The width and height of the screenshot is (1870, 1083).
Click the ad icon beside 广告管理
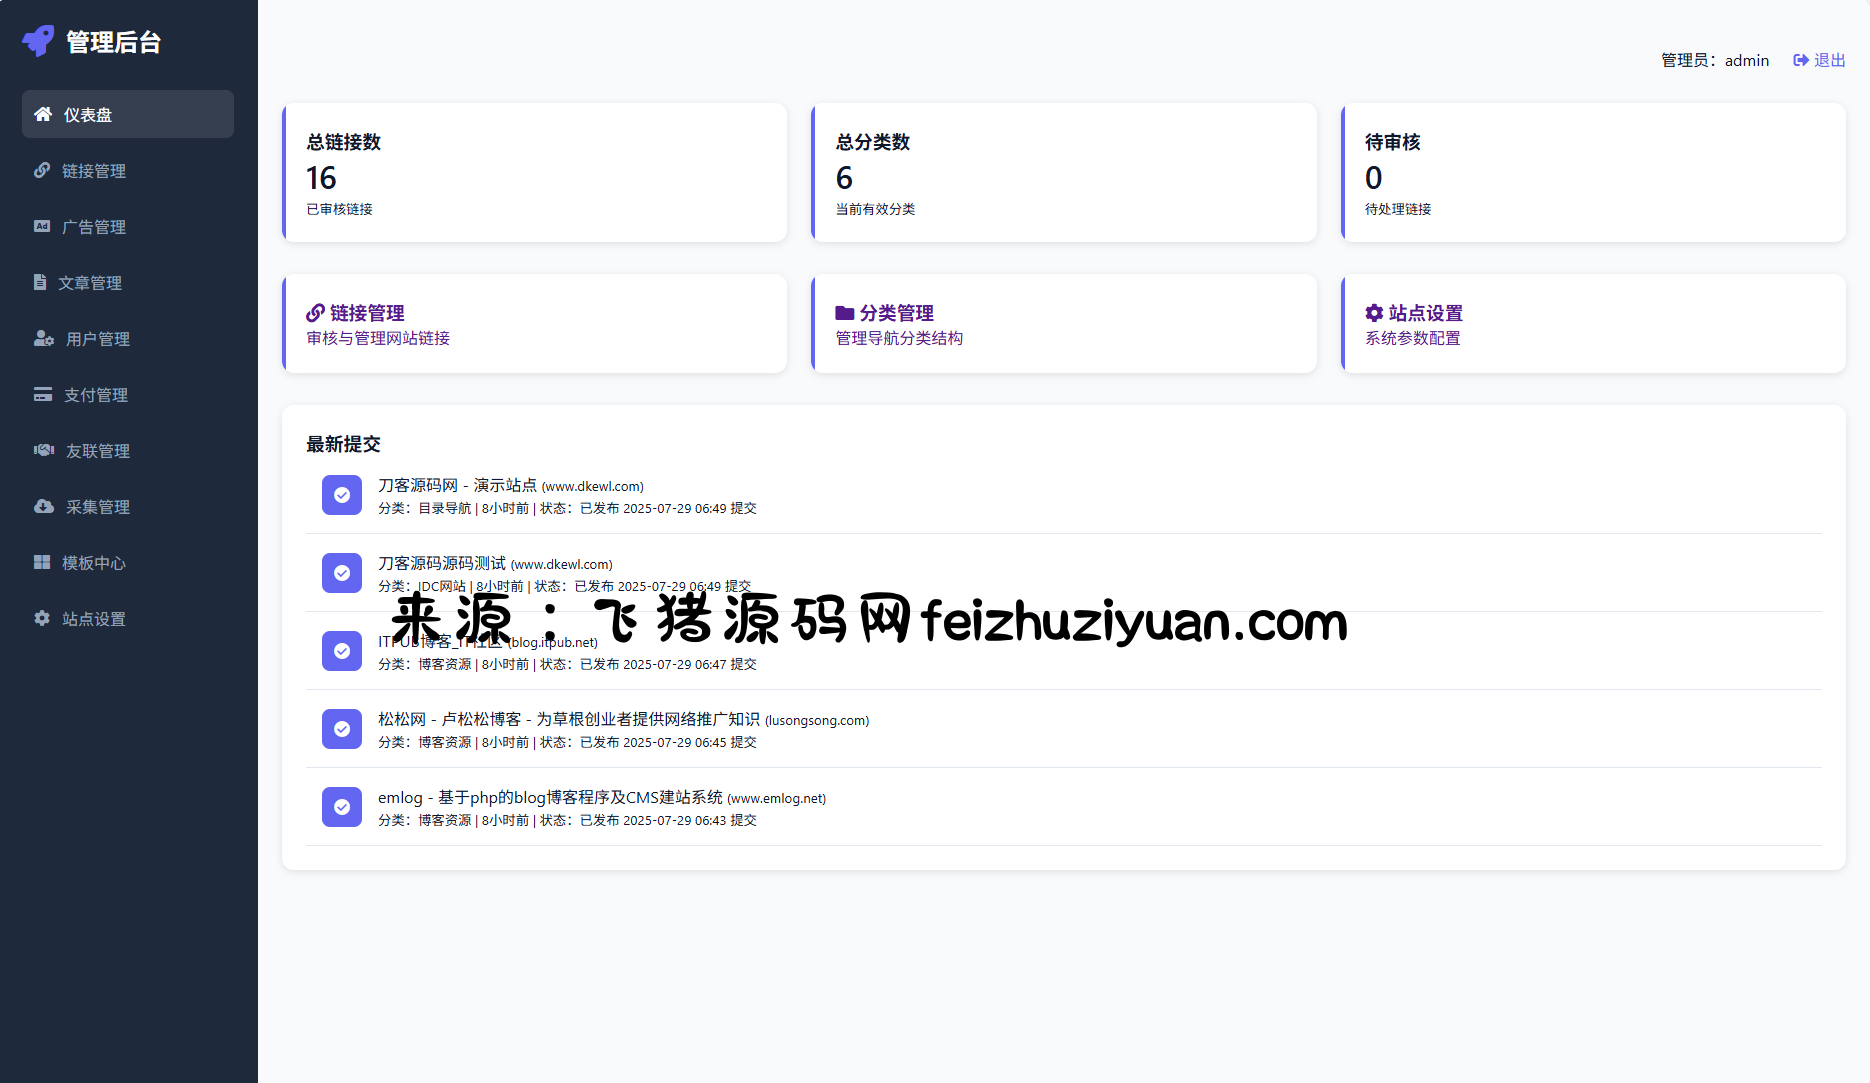coord(42,226)
